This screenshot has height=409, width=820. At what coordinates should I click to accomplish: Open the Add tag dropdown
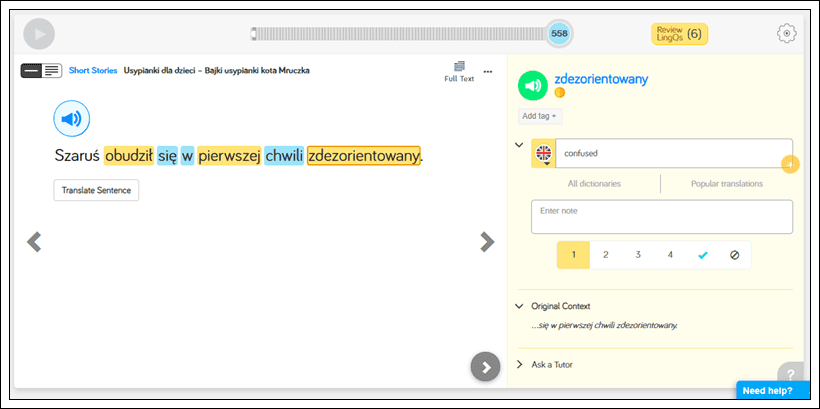pos(539,116)
